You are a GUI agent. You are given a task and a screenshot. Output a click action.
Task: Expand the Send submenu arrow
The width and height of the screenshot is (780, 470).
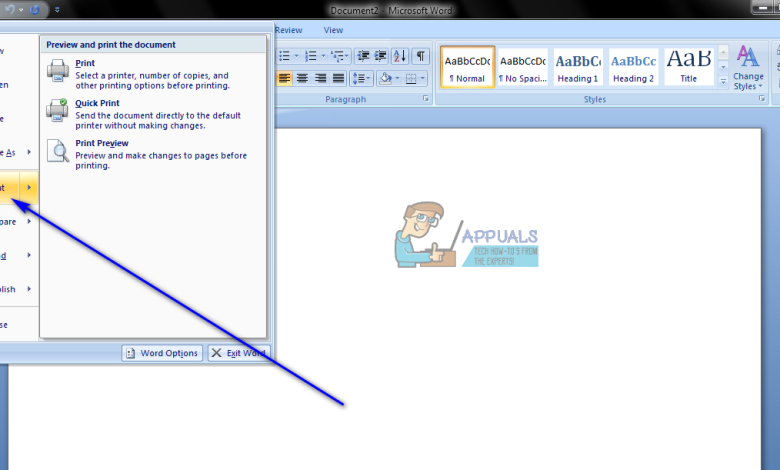click(x=29, y=255)
